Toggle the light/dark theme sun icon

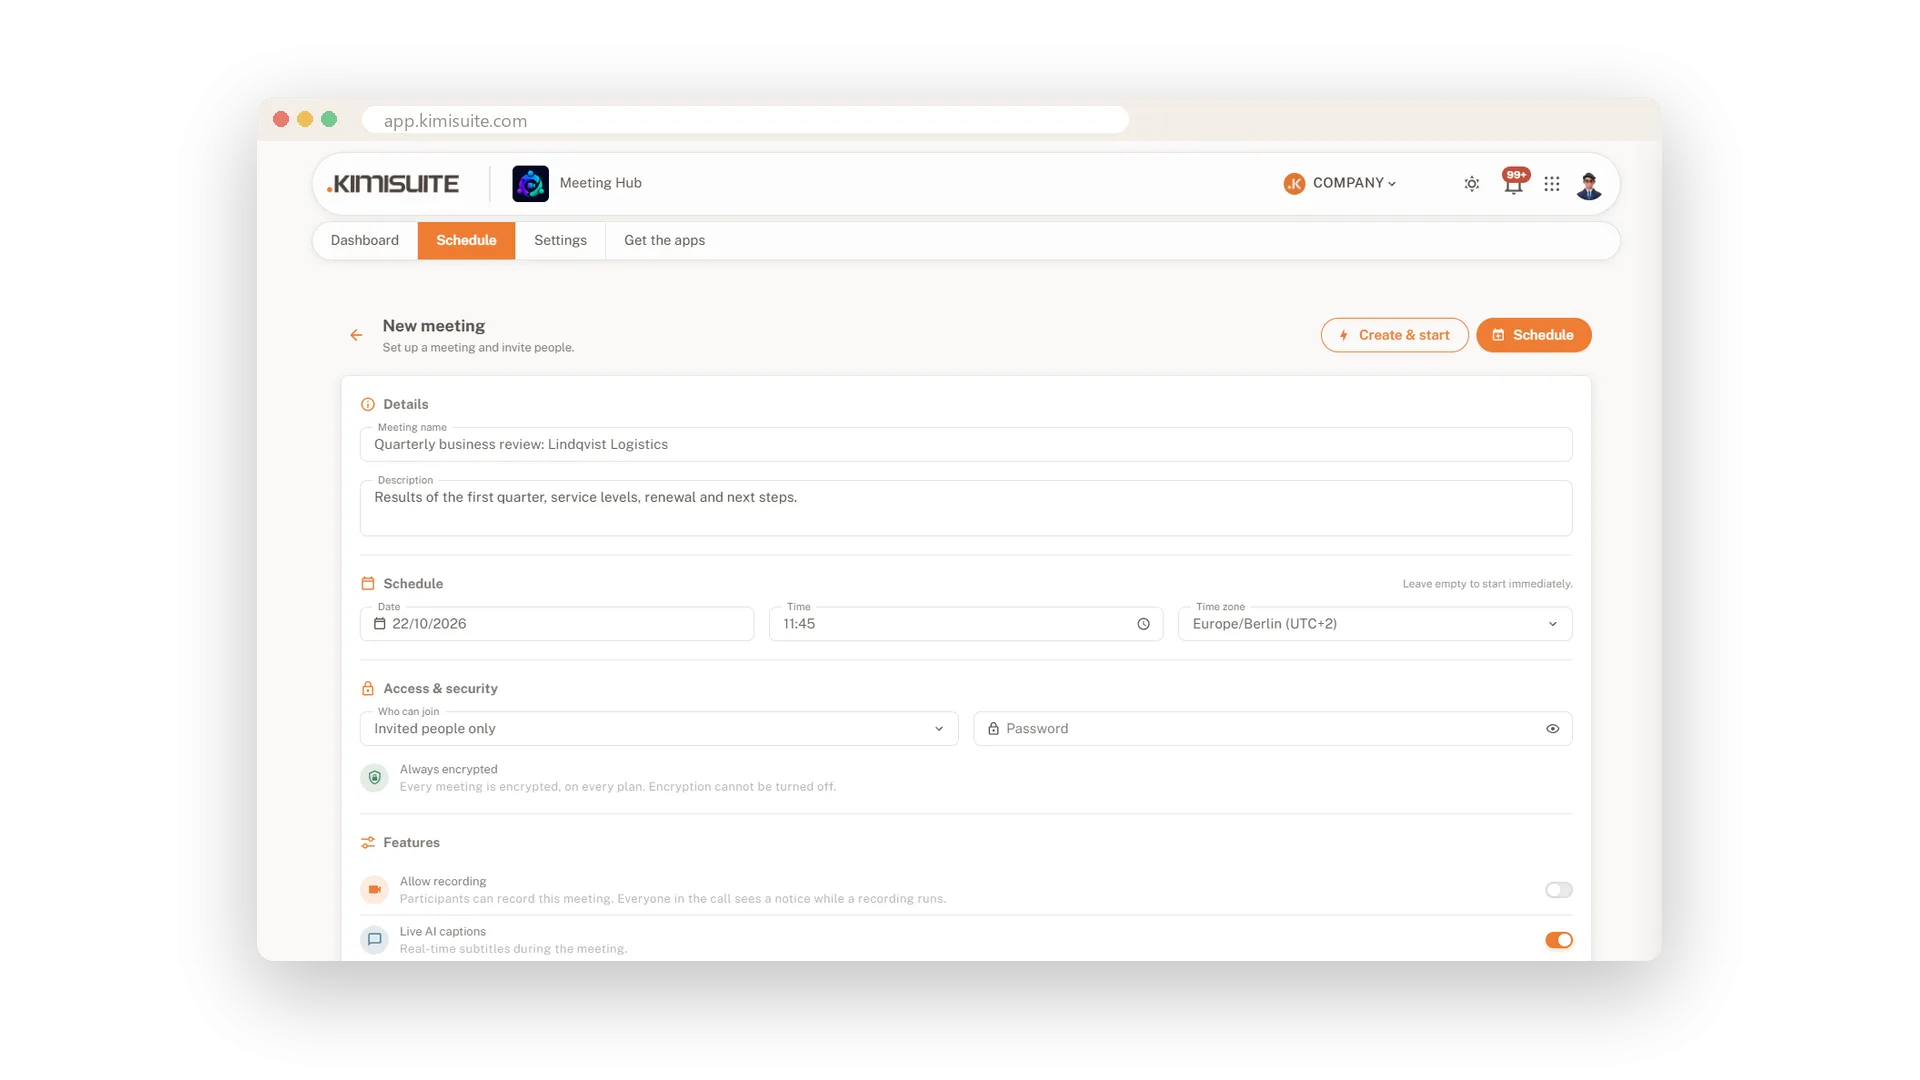click(x=1472, y=184)
